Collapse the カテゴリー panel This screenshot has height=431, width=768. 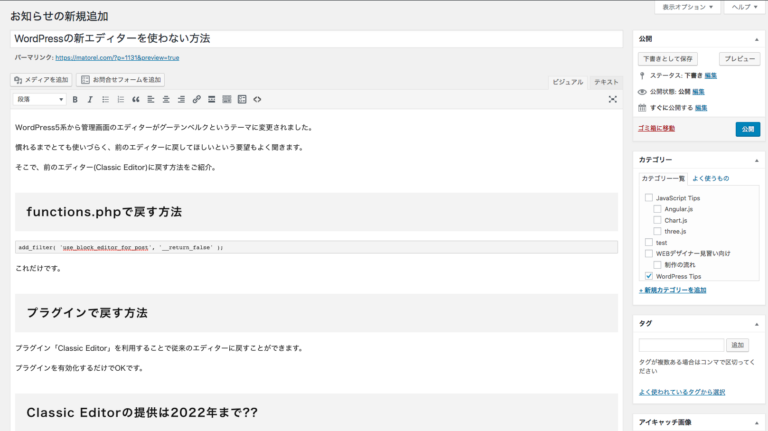pyautogui.click(x=757, y=160)
